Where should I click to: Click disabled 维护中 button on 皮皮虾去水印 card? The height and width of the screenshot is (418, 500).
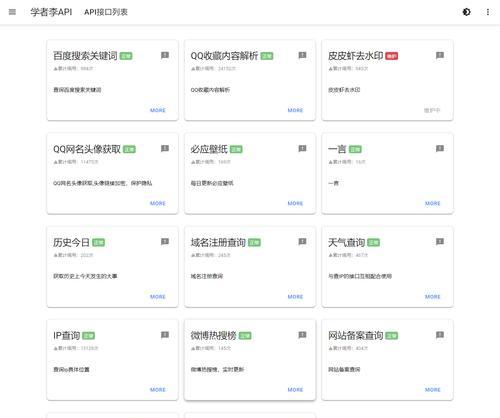coord(432,110)
